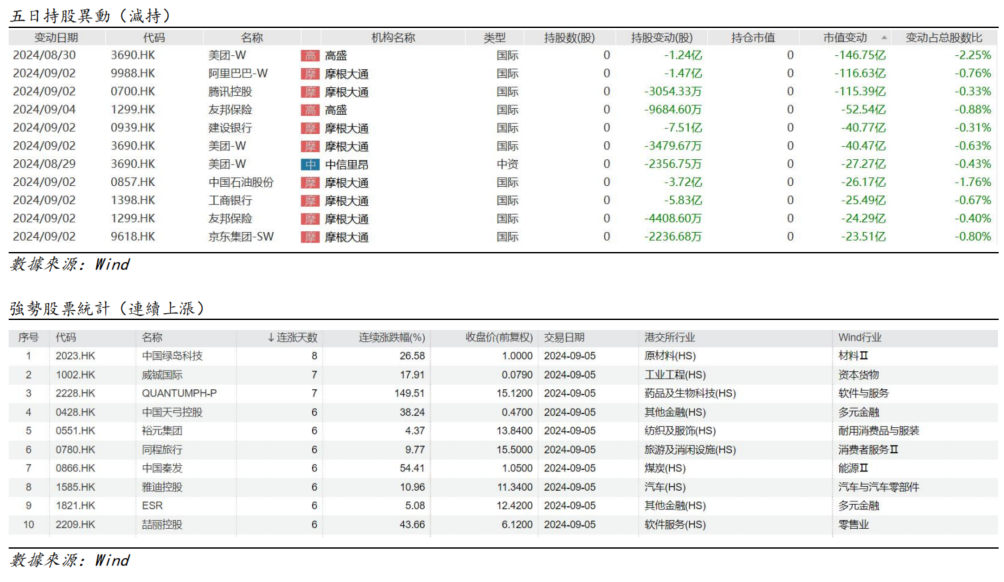Click the red institution badge in the 建设银行 row
This screenshot has height=582, width=1004.
click(x=310, y=128)
